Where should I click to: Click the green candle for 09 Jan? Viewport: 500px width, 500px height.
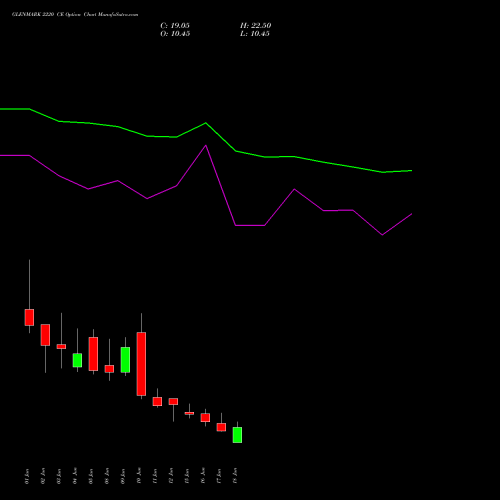pyautogui.click(x=125, y=360)
